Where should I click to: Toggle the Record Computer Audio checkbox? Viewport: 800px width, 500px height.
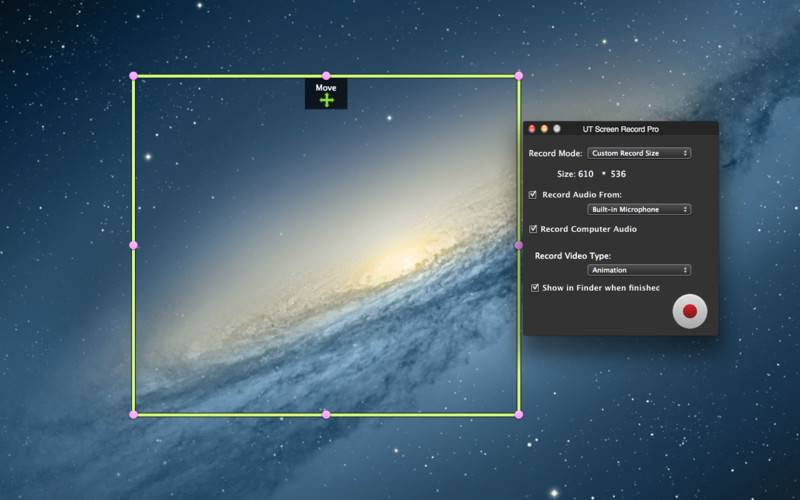pos(533,229)
